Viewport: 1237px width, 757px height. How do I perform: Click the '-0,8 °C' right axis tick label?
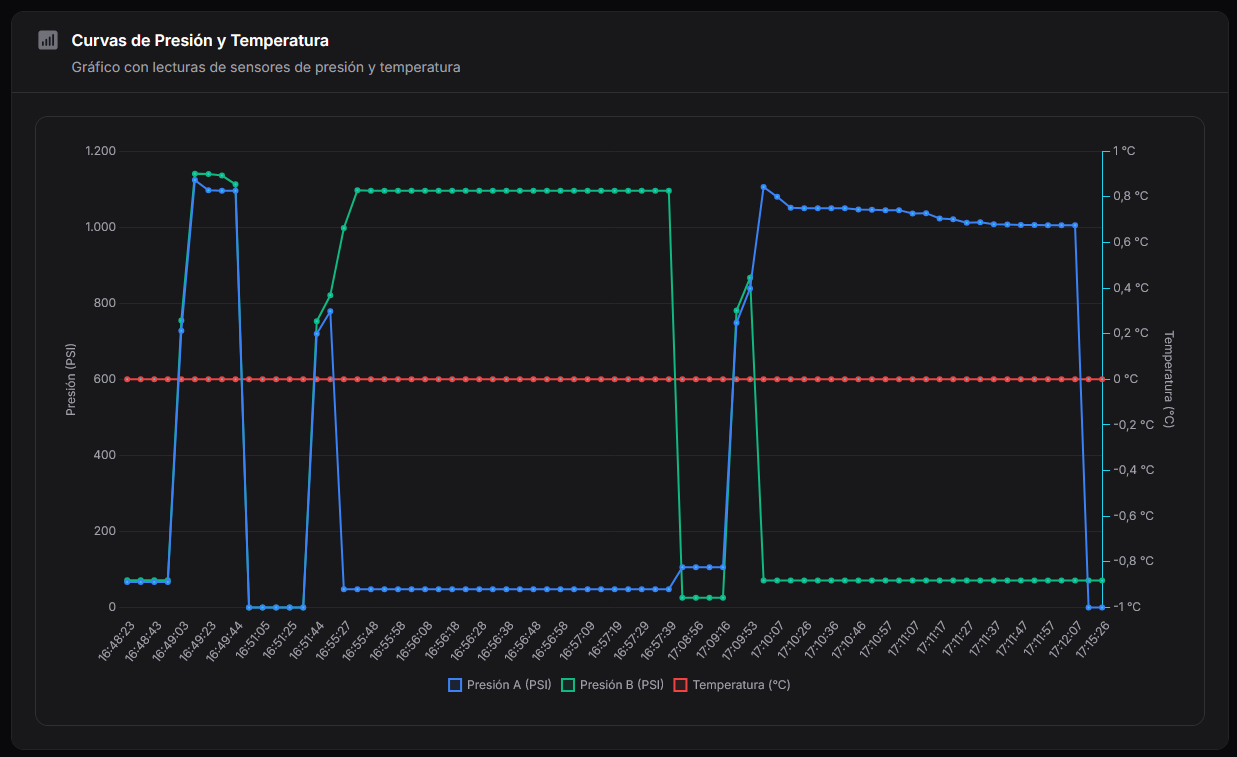coord(1132,561)
